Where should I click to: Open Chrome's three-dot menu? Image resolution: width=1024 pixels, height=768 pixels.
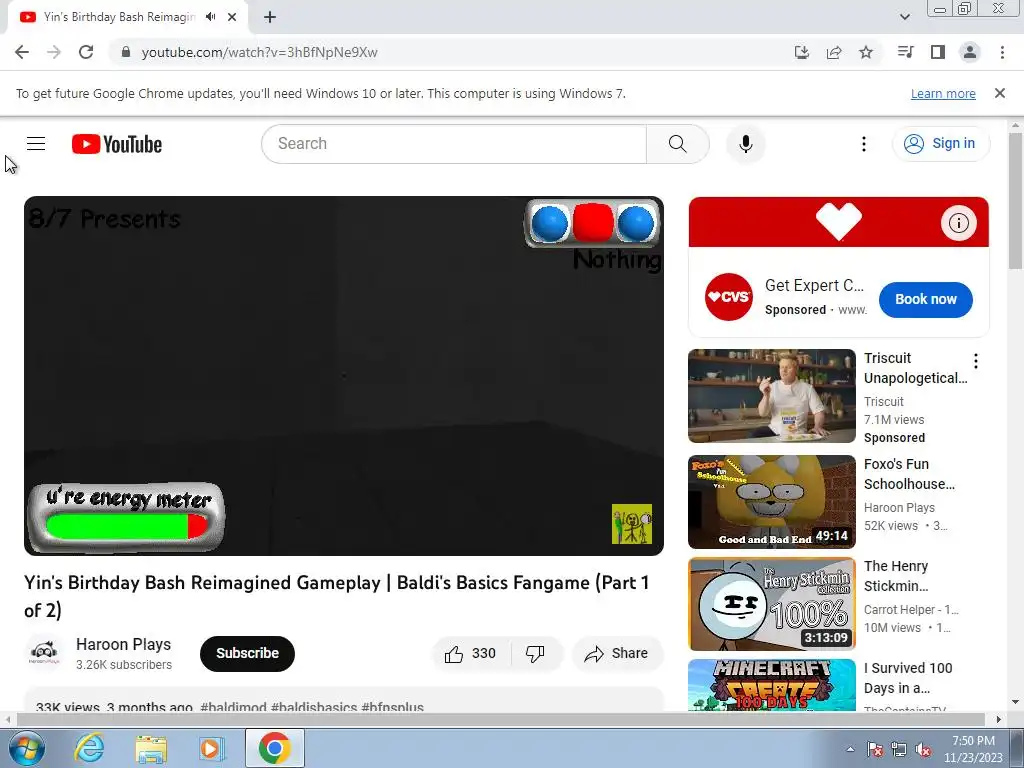pyautogui.click(x=1002, y=52)
